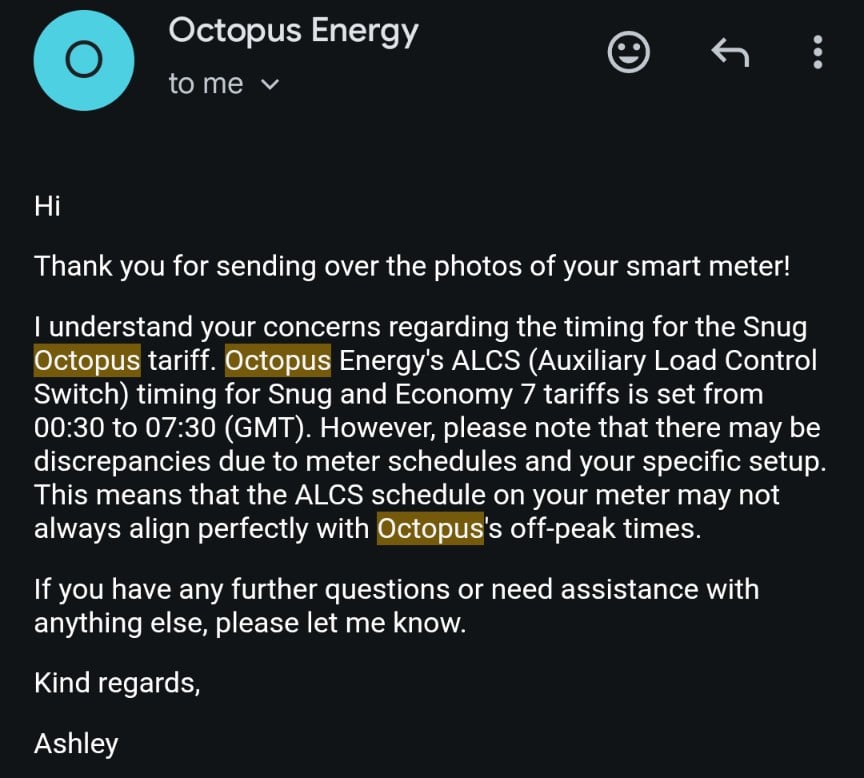Click the 'Ashley' signature name
Viewport: 864px width, 778px height.
pyautogui.click(x=76, y=744)
